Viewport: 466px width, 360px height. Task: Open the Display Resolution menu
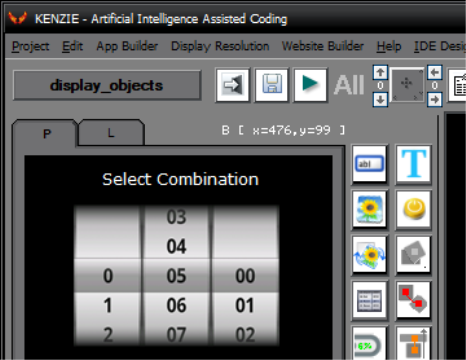(220, 46)
